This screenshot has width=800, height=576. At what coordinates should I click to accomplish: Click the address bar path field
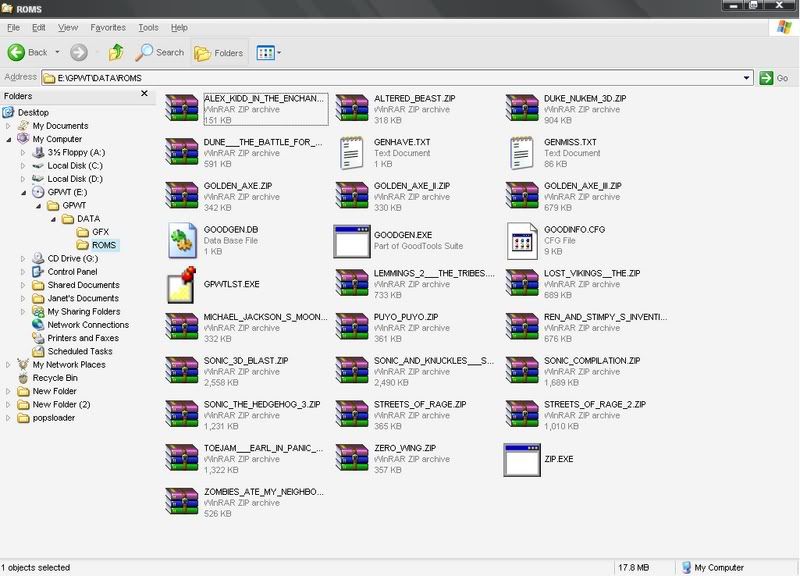(392, 78)
